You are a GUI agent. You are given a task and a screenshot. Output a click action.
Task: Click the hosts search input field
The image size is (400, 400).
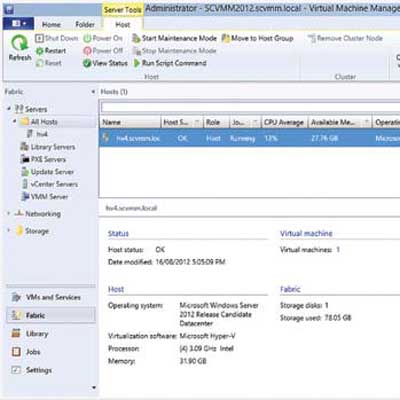click(250, 107)
